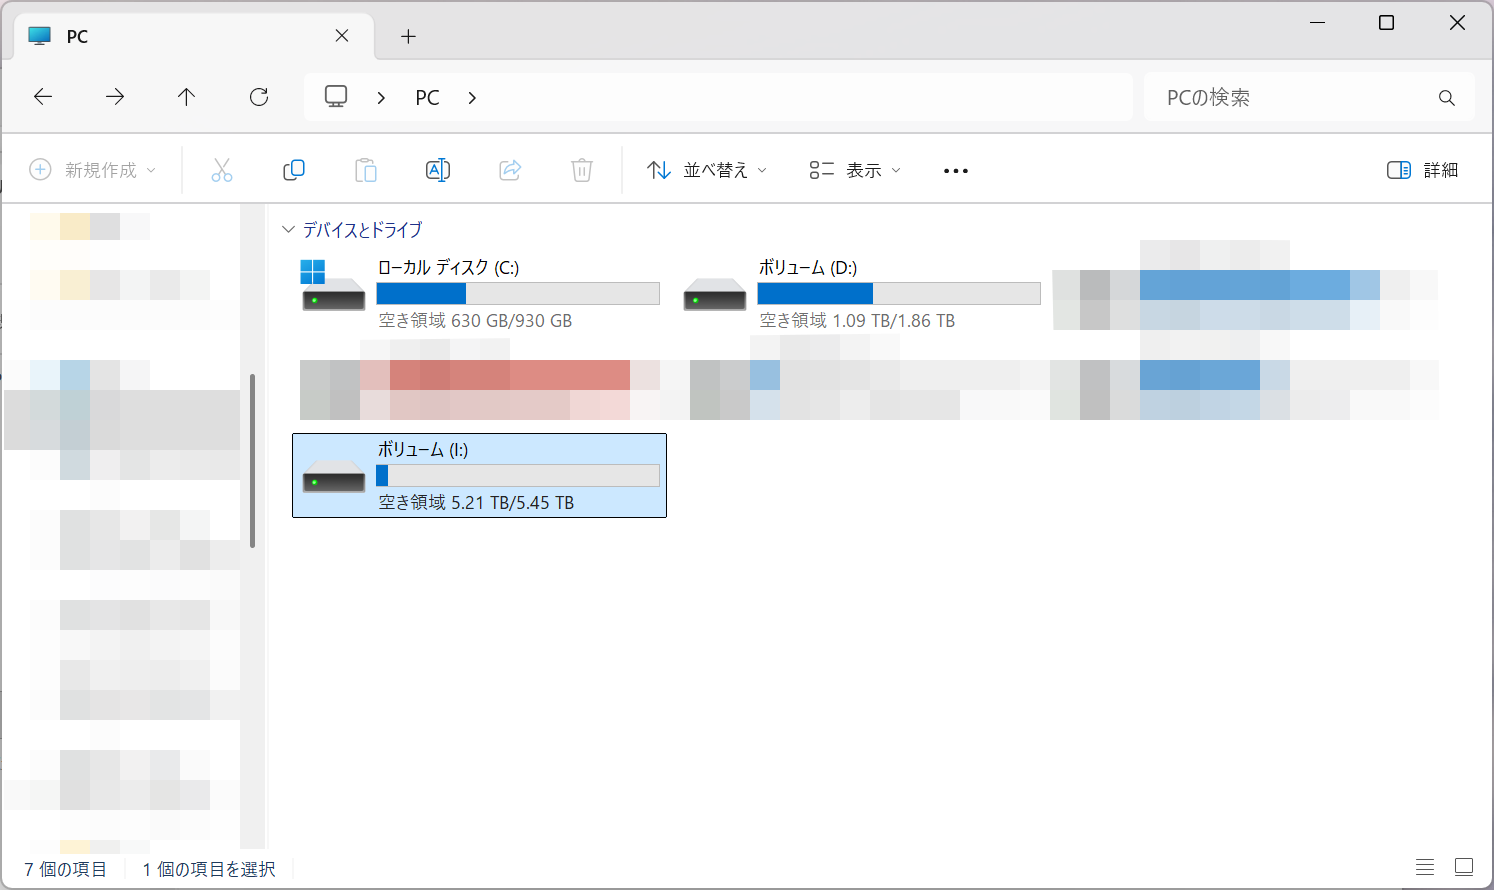Select ローカル ディスク (C:) drive

point(478,293)
